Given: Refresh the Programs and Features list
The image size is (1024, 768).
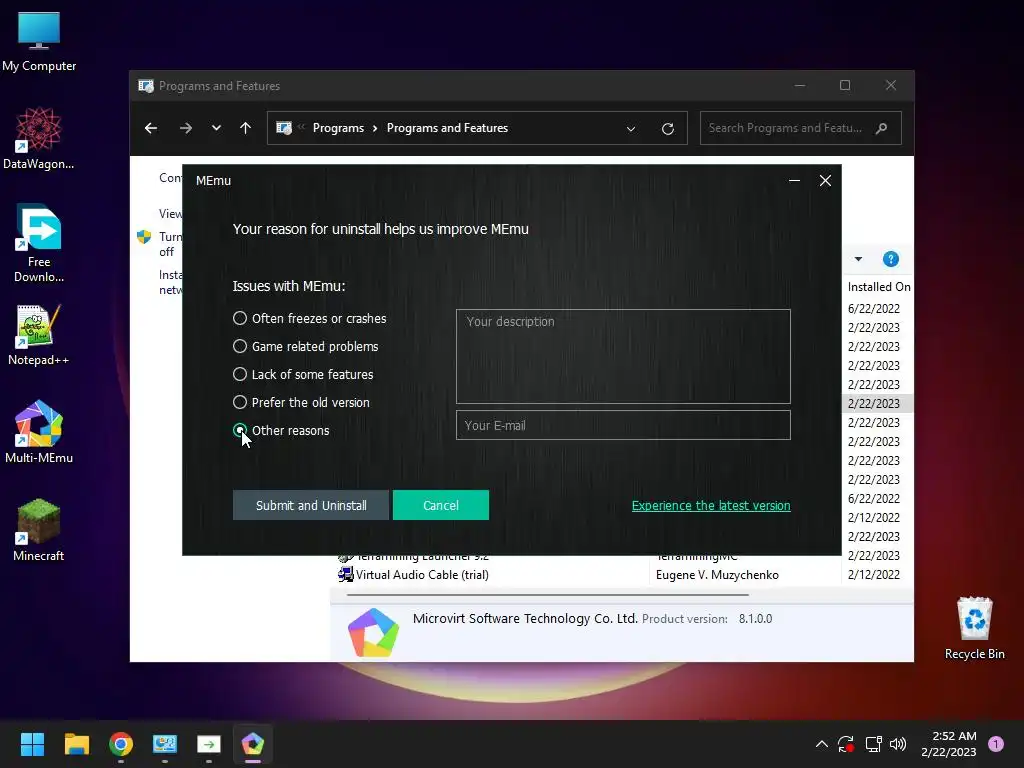Looking at the screenshot, I should (x=667, y=129).
